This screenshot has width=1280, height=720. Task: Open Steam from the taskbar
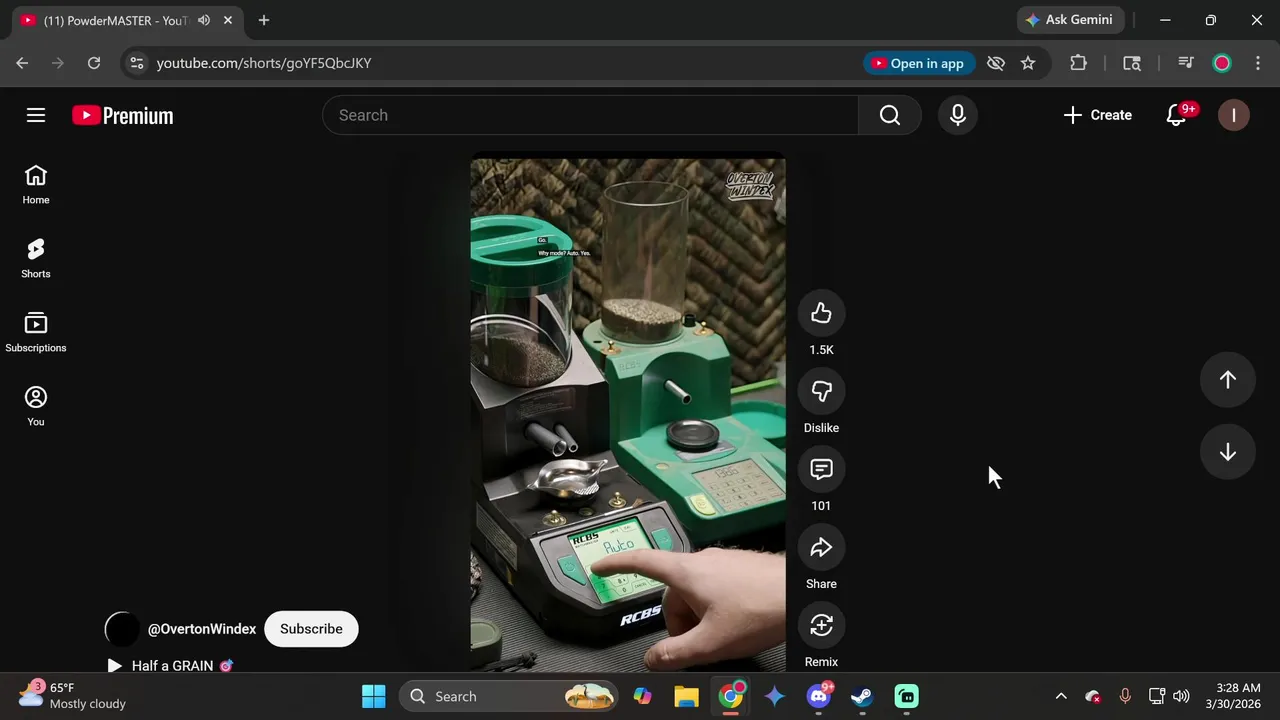click(x=862, y=696)
